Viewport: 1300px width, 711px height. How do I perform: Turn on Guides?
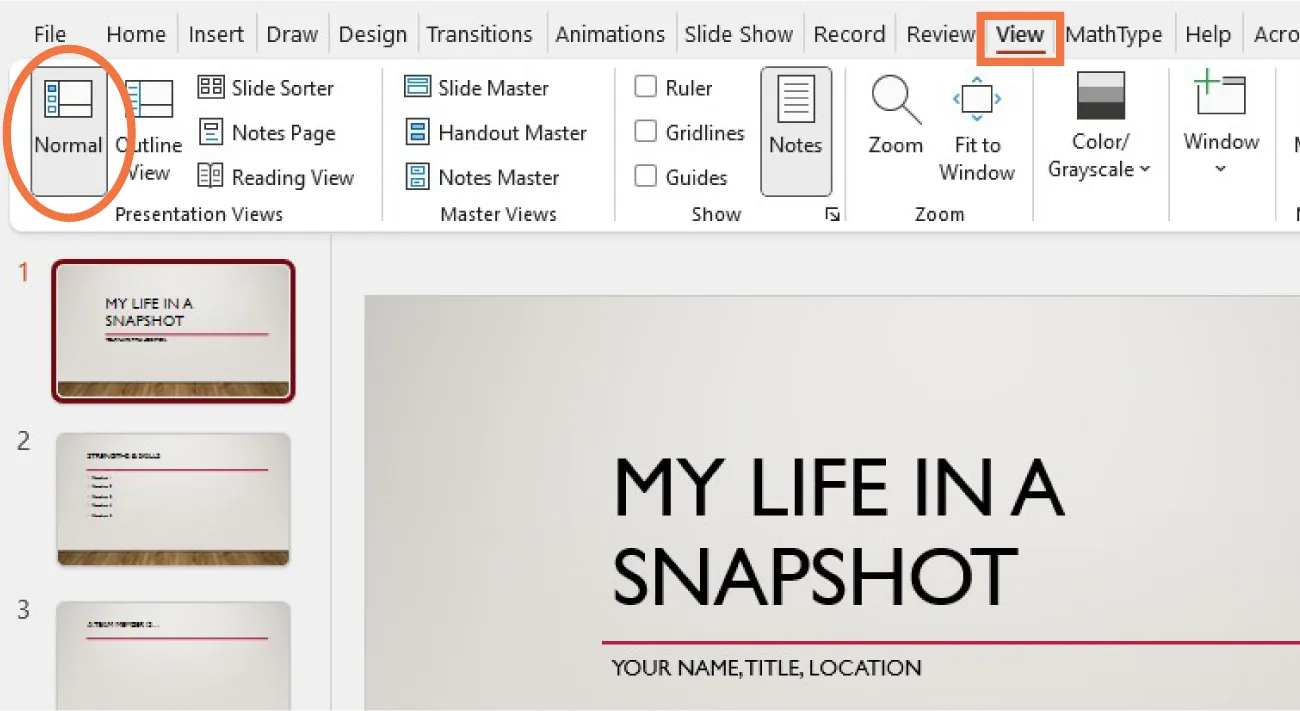tap(645, 177)
